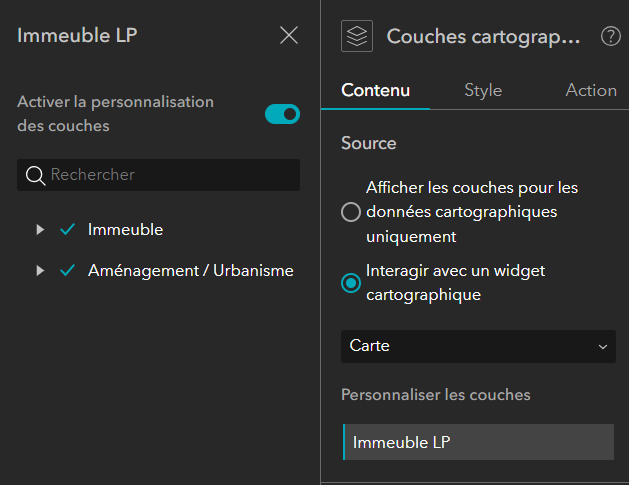Click the Immeuble LP layer entry
629x485 pixels.
coord(478,442)
